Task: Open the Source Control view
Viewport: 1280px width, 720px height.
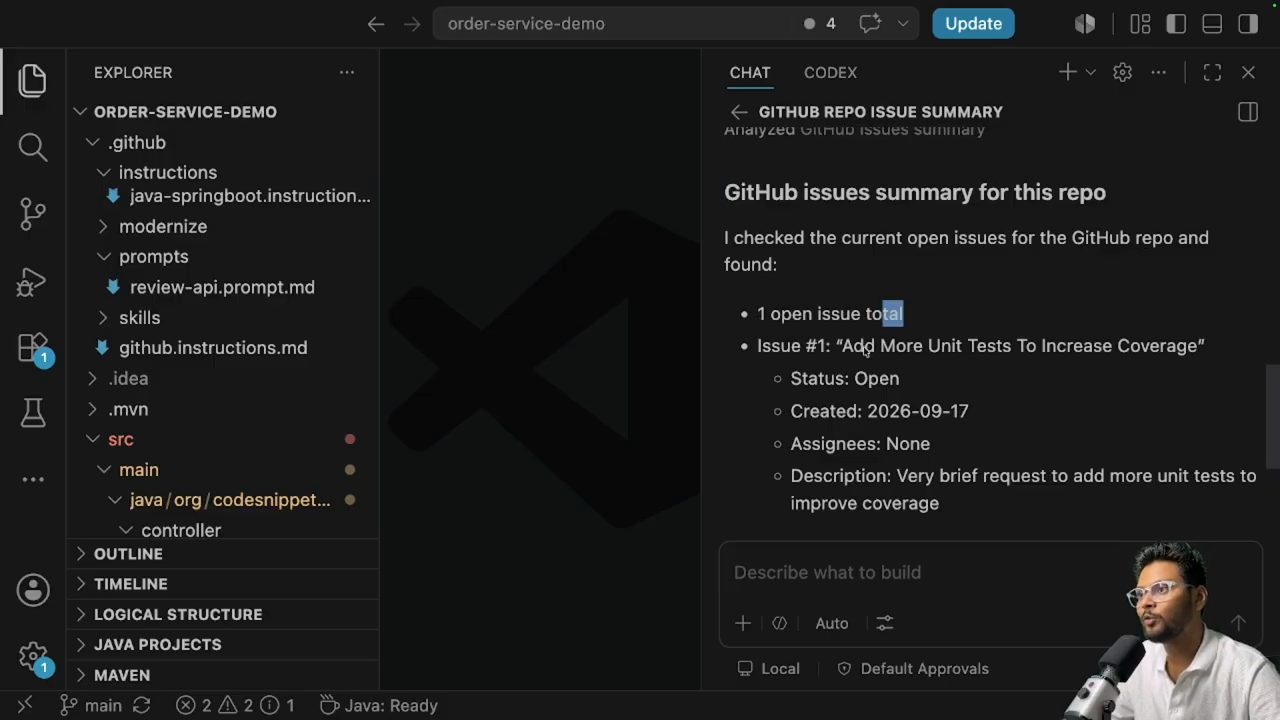Action: click(33, 214)
